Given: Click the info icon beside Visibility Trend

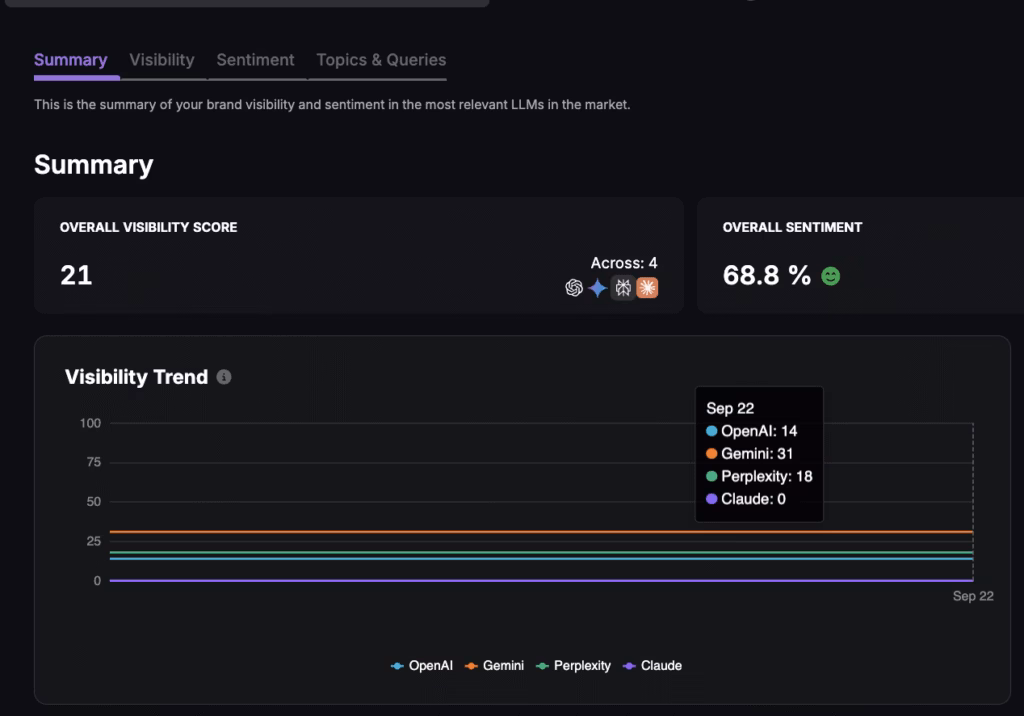Looking at the screenshot, I should point(224,377).
